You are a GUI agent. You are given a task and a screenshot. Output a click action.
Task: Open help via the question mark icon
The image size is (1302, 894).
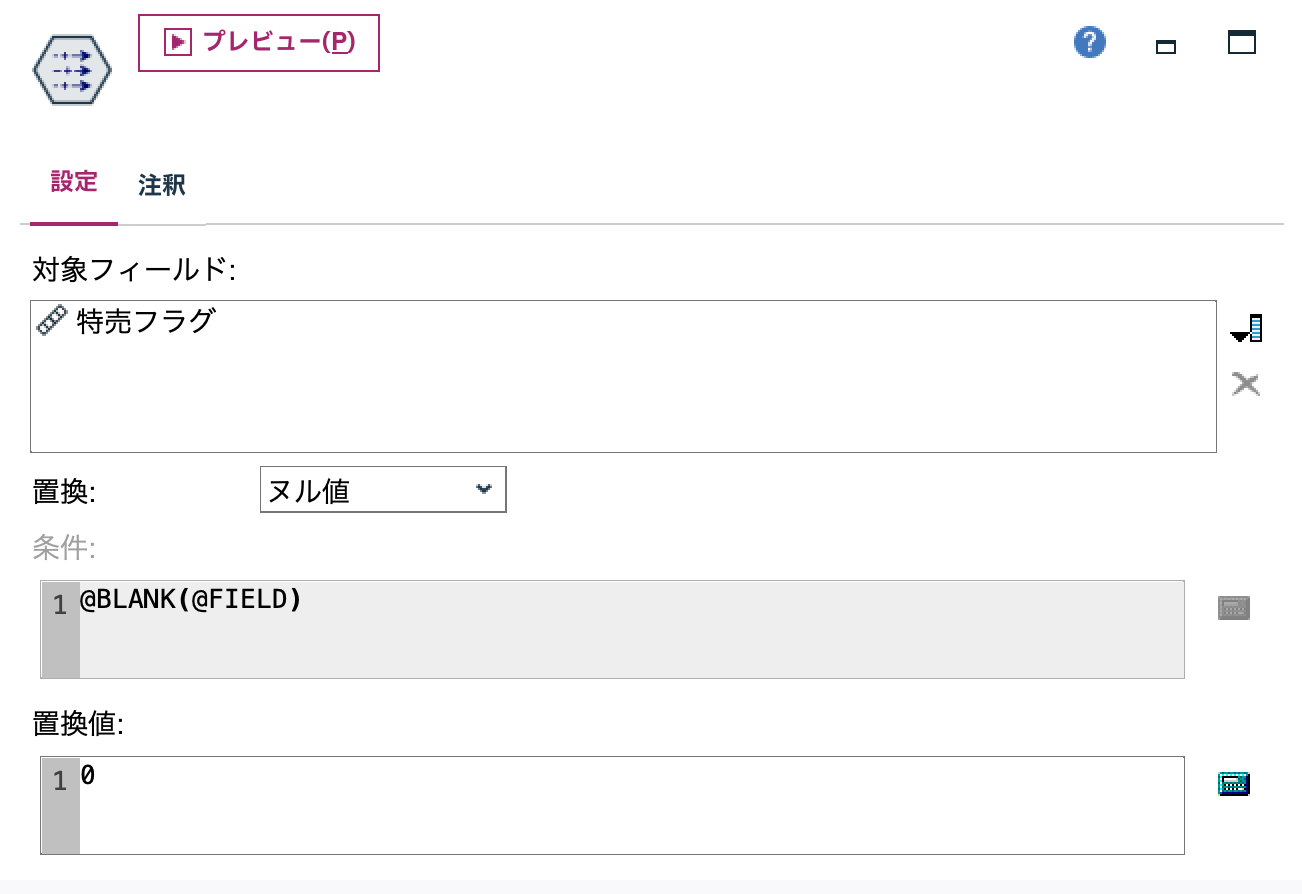(1089, 42)
